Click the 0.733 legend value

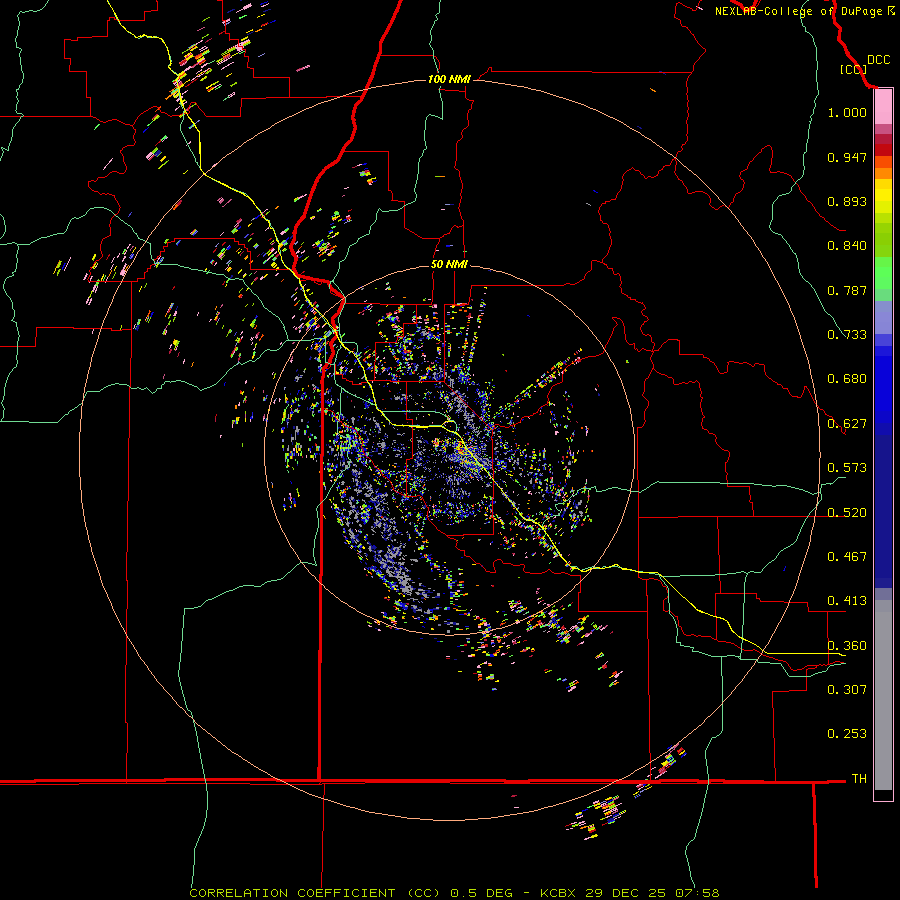tap(847, 335)
